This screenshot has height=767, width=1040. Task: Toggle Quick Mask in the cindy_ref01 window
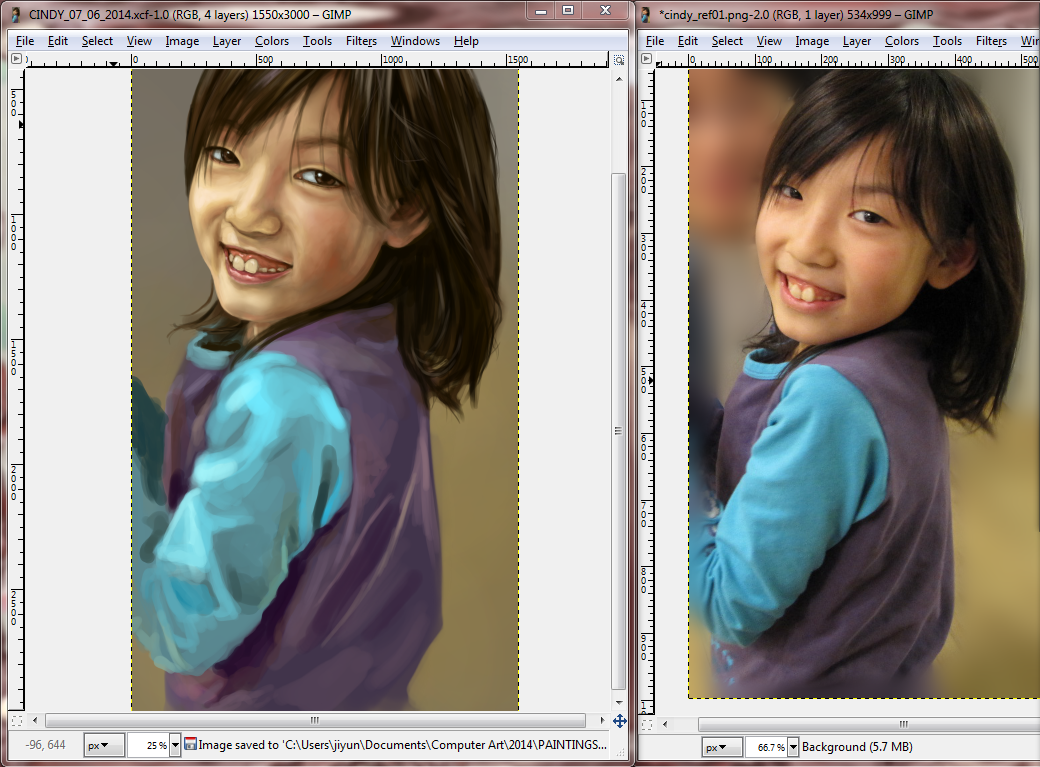click(646, 723)
